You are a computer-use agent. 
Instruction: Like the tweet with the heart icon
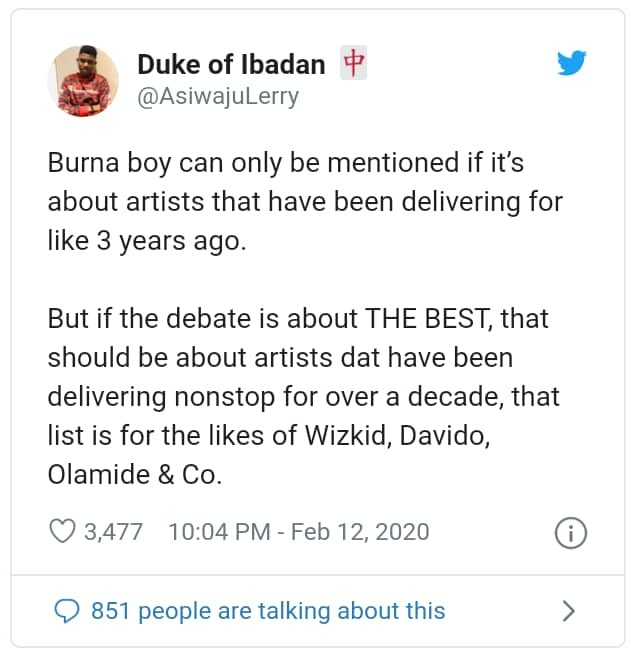pyautogui.click(x=63, y=532)
